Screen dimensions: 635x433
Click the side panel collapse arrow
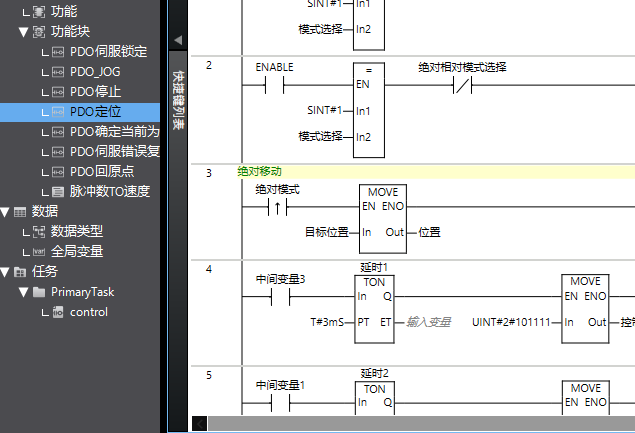(x=178, y=40)
